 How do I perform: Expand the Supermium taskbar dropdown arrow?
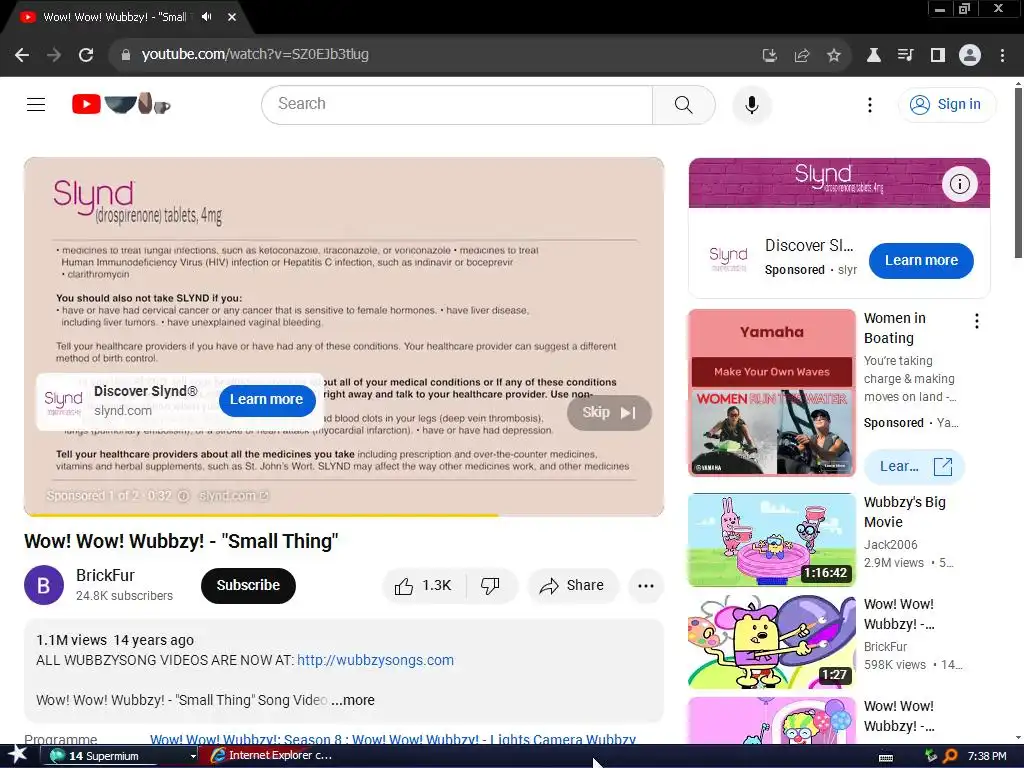tap(193, 756)
